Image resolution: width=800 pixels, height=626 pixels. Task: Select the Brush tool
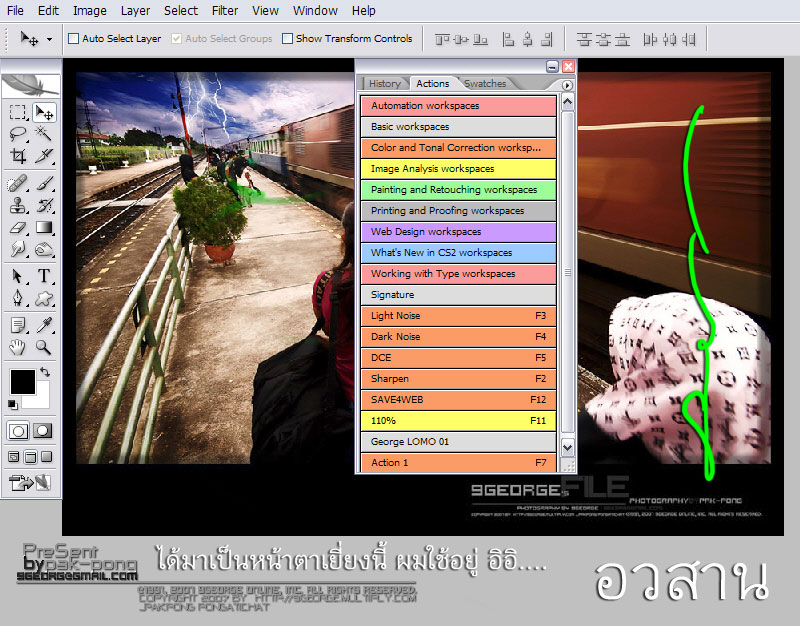click(x=44, y=183)
